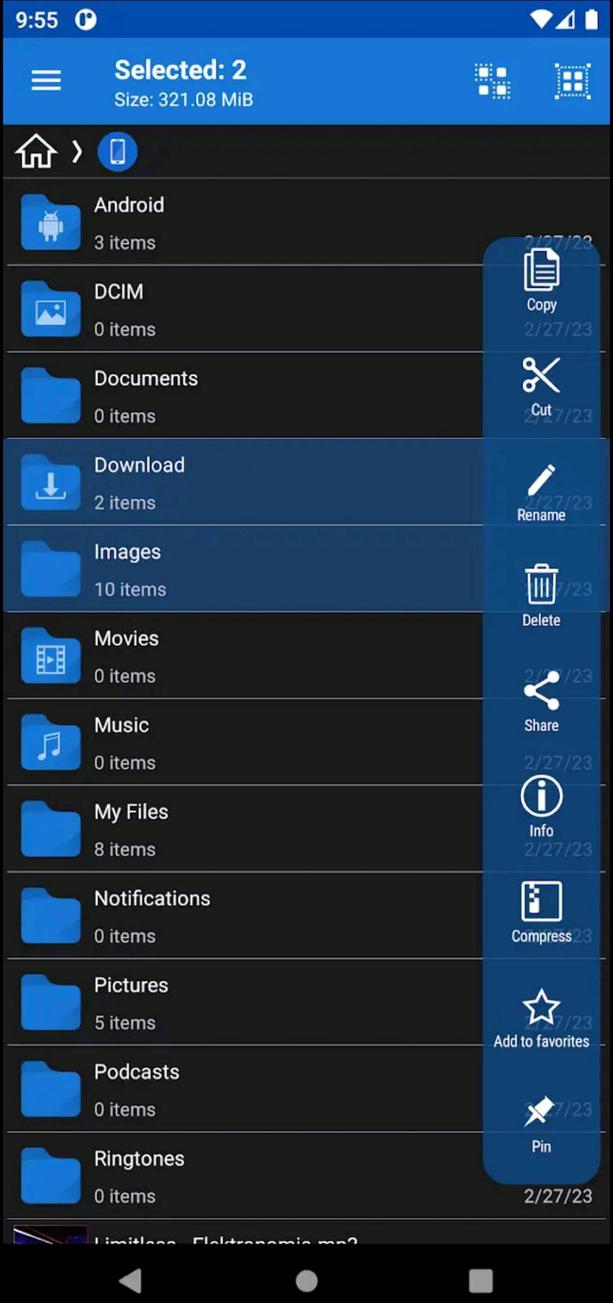Tap the Notifications folder icon
This screenshot has width=613, height=1303.
[x=50, y=916]
